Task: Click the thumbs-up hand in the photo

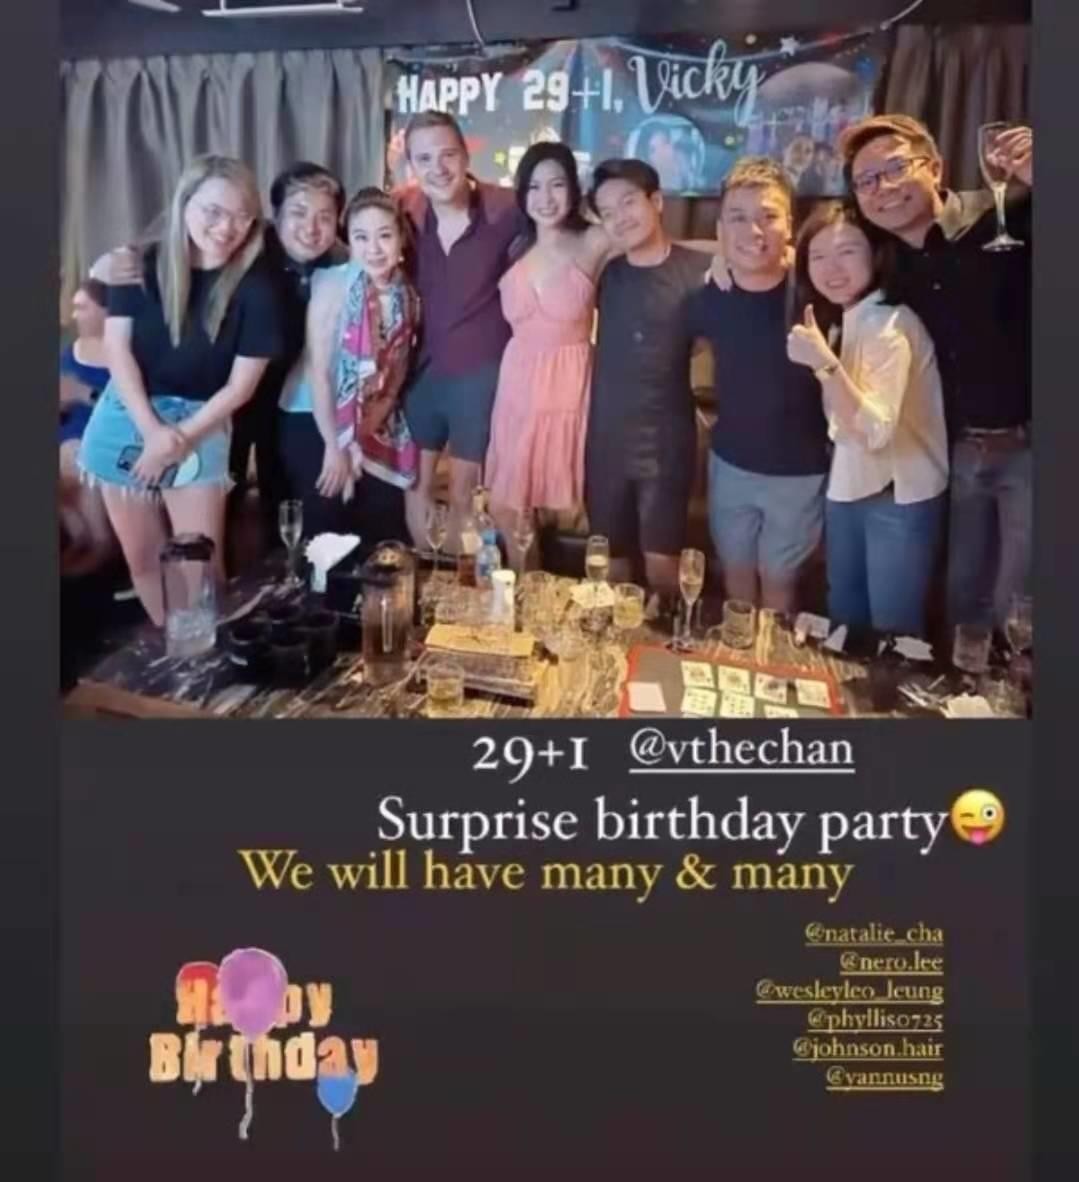Action: point(805,343)
